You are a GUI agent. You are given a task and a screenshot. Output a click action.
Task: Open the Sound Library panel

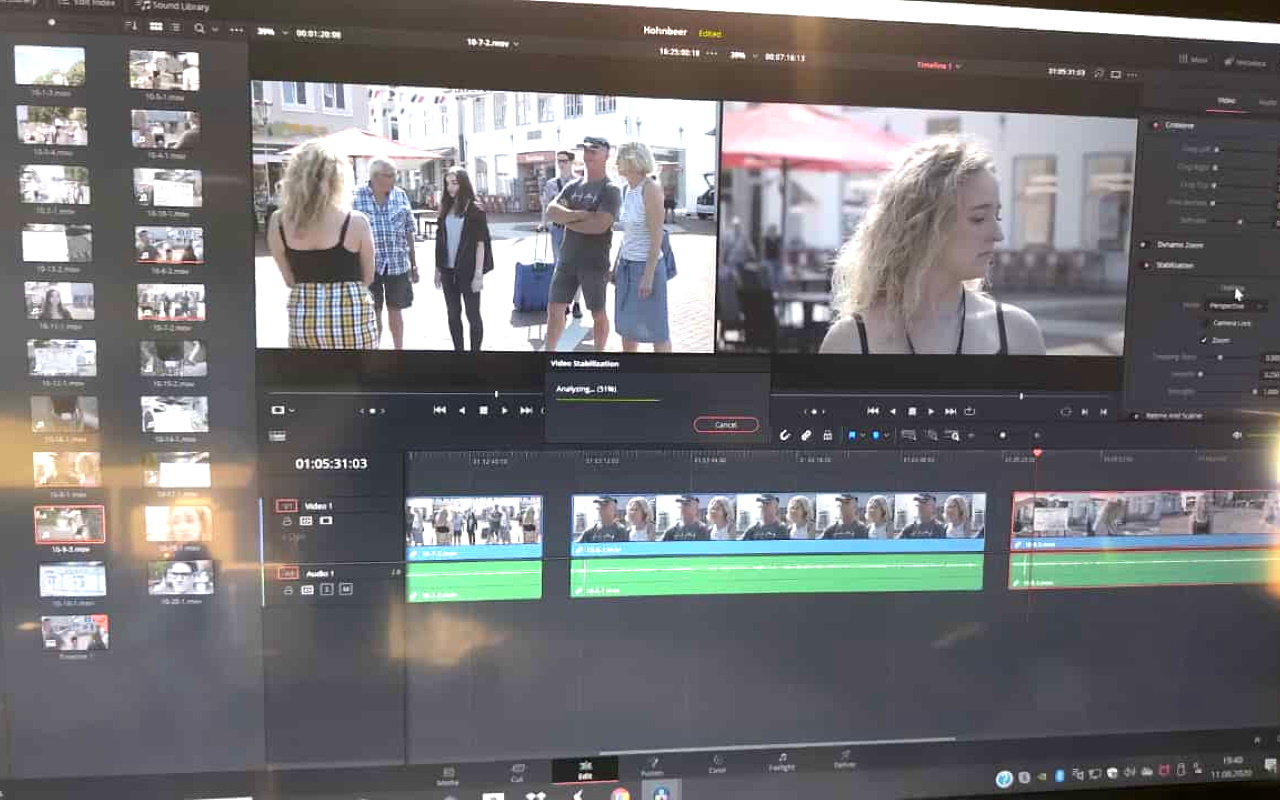pyautogui.click(x=173, y=6)
